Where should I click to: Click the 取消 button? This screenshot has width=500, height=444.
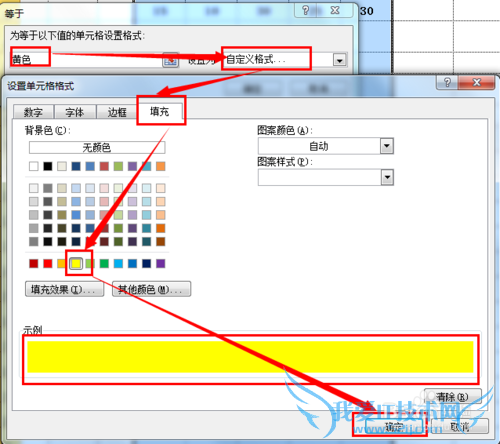coord(460,426)
